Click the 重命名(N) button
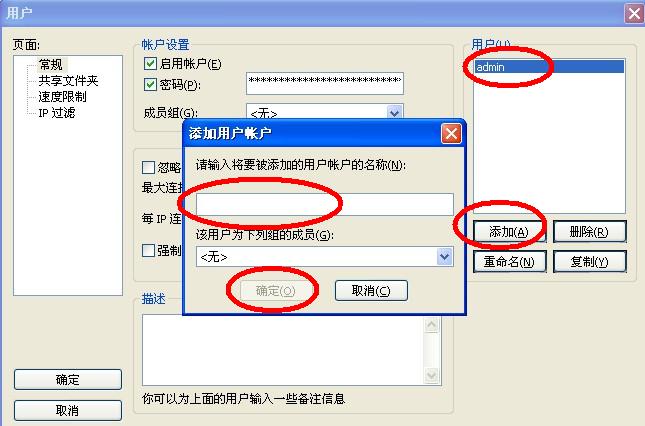Screen dimensions: 645x426 point(509,262)
